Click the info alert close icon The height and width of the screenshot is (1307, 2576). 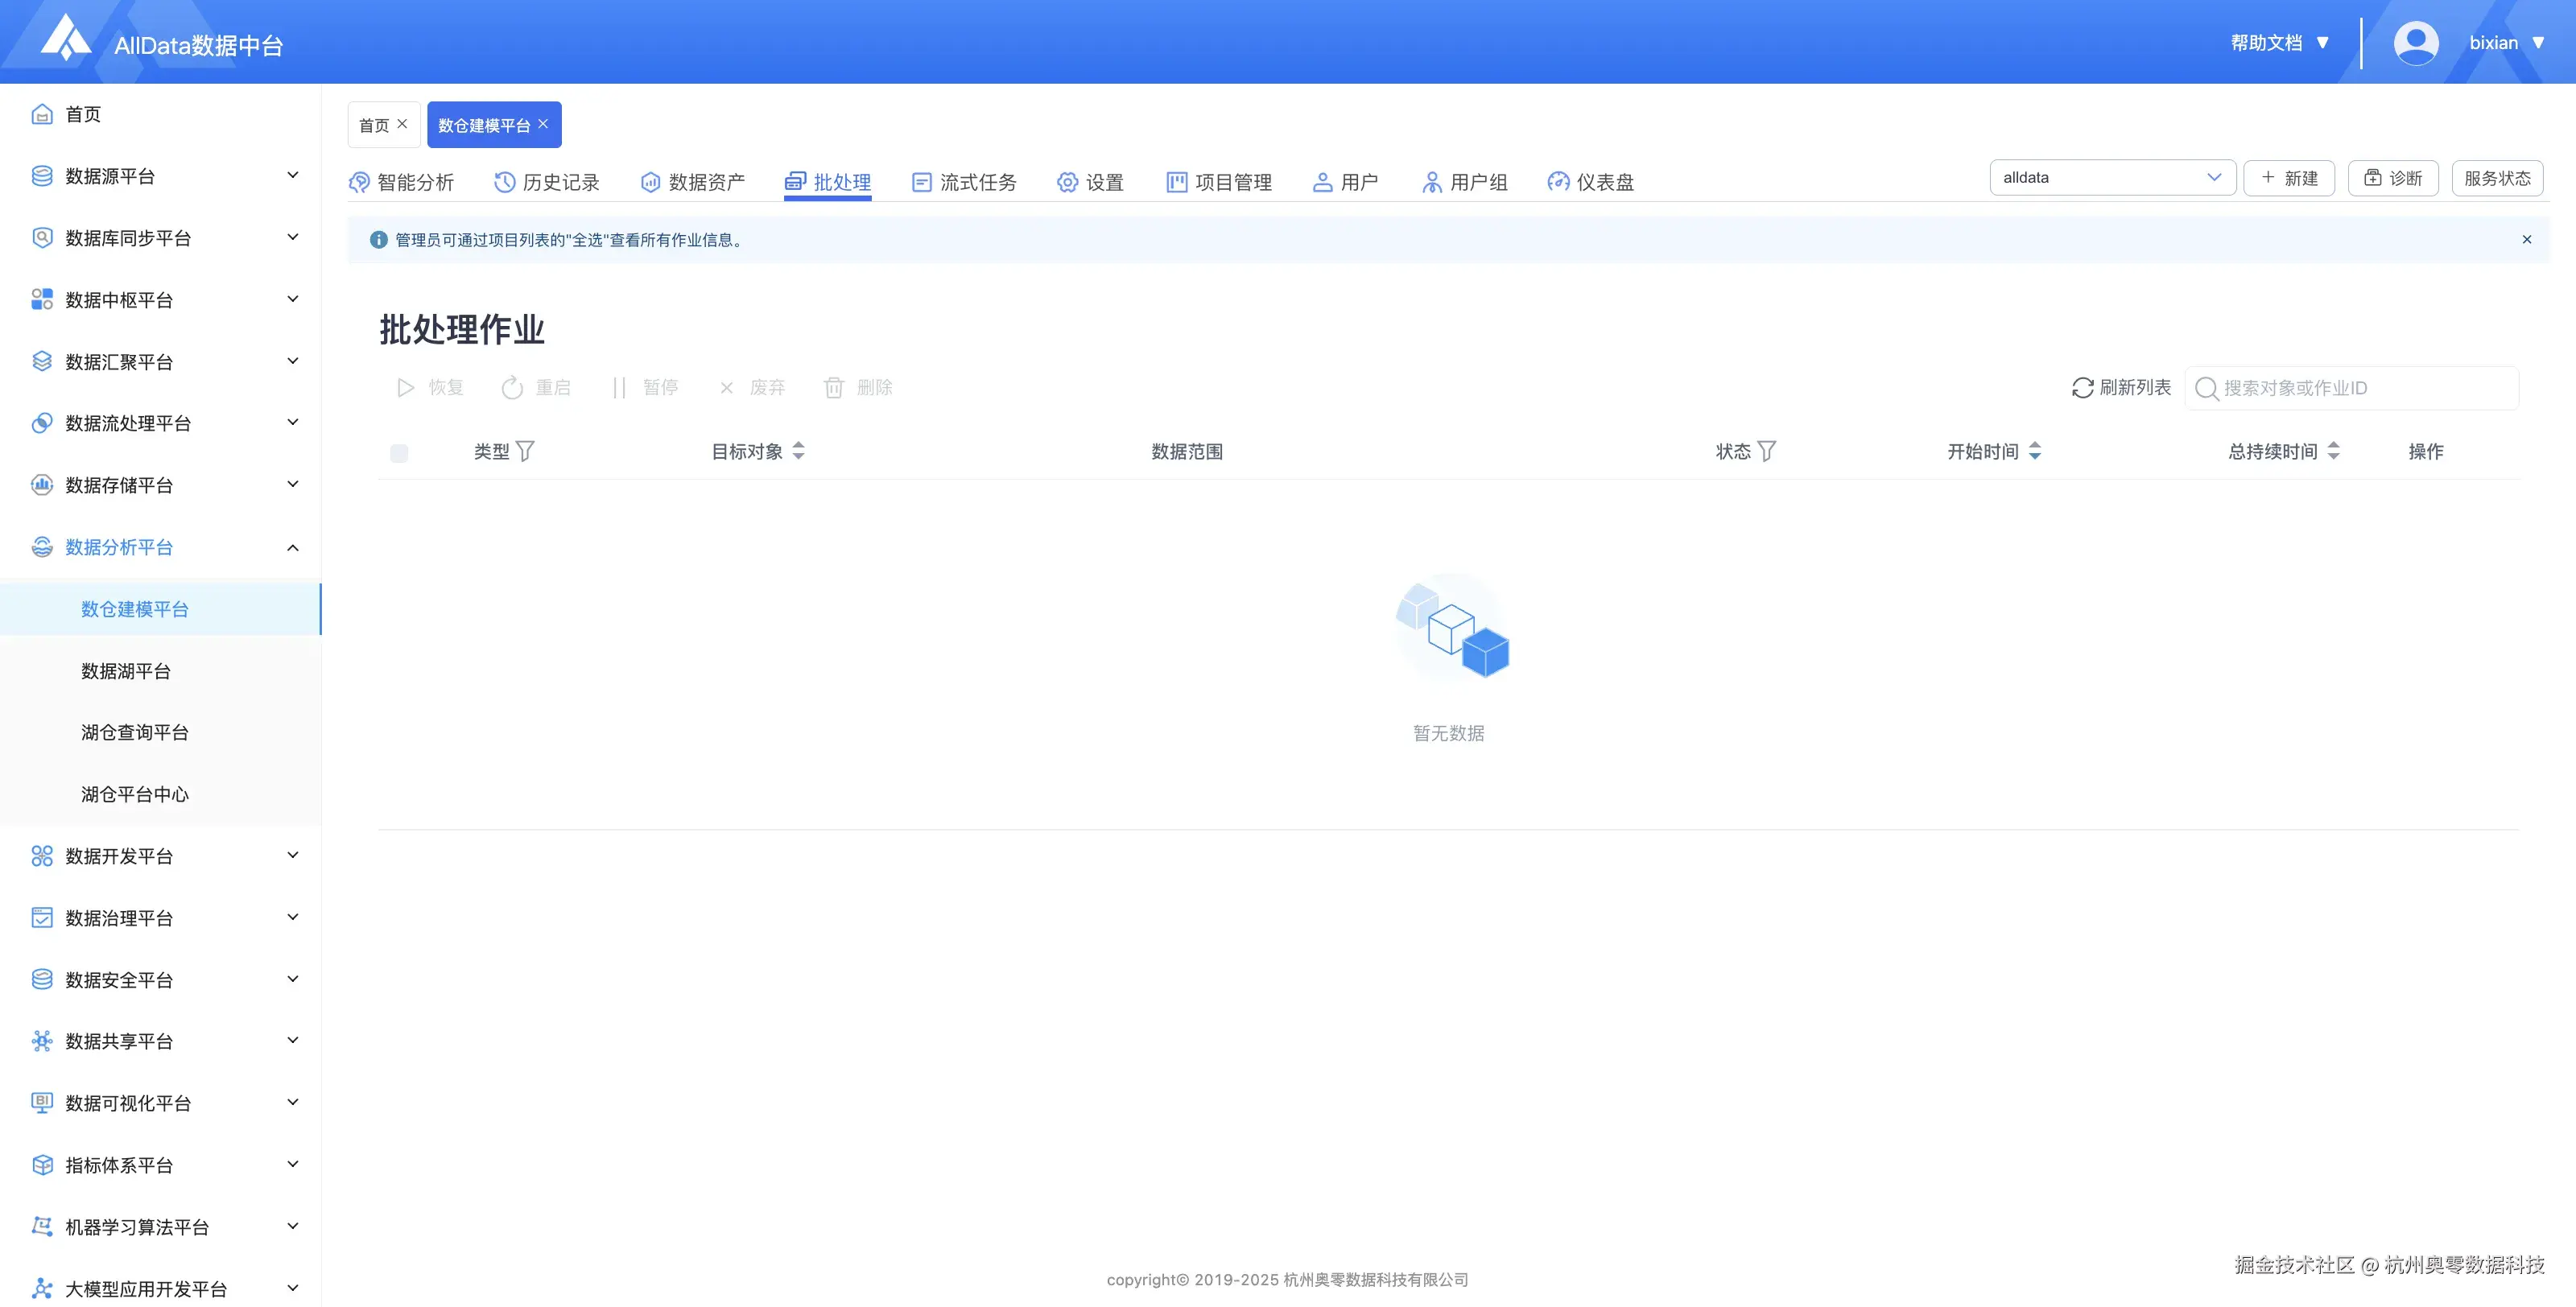tap(2526, 240)
